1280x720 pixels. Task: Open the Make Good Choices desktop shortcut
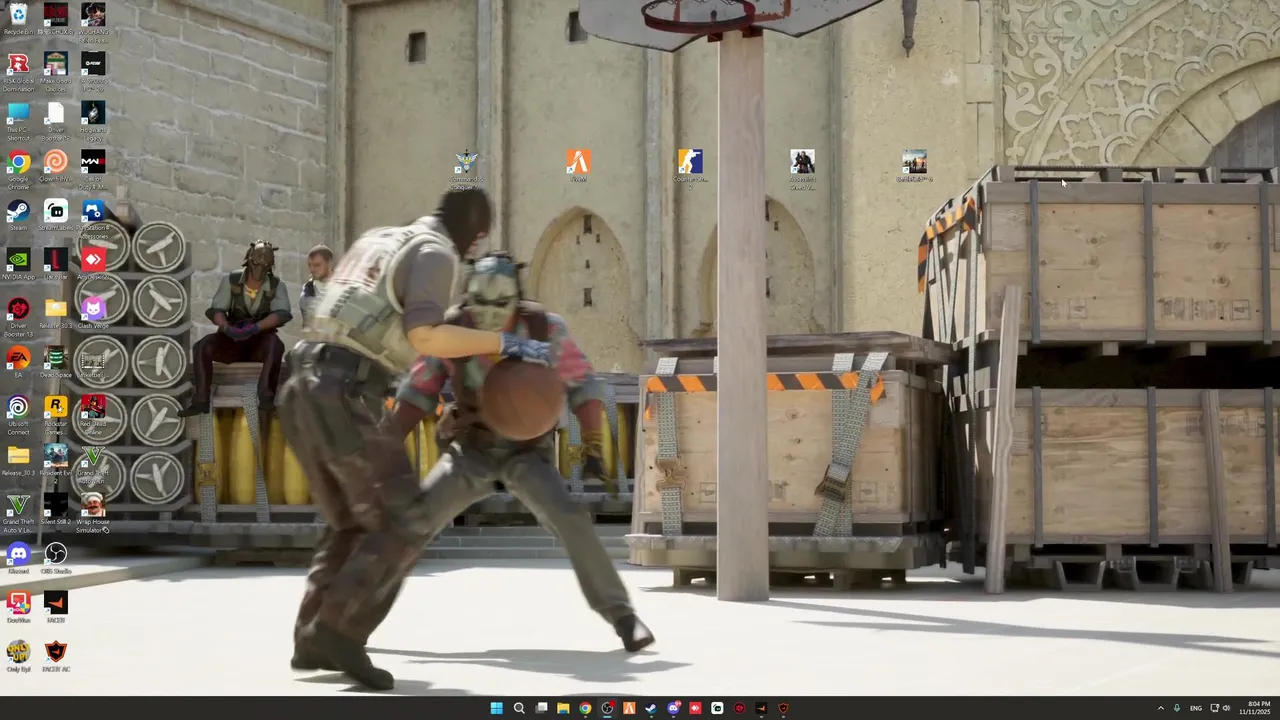(56, 72)
